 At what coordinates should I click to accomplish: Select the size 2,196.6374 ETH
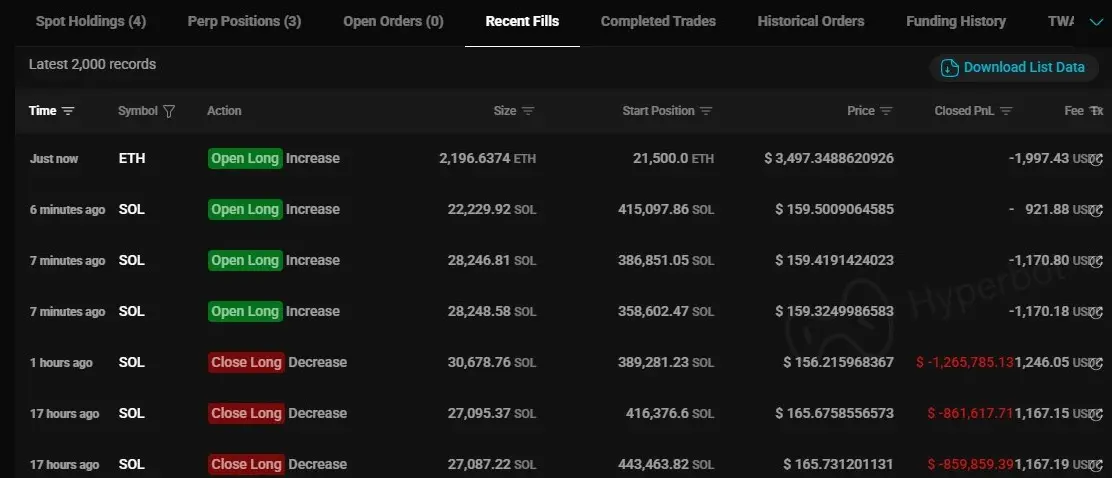[487, 158]
